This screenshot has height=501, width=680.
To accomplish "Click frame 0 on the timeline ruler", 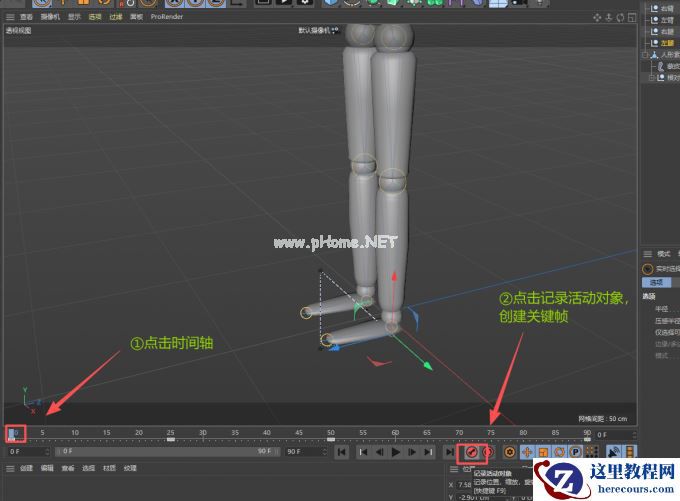I will pyautogui.click(x=14, y=433).
